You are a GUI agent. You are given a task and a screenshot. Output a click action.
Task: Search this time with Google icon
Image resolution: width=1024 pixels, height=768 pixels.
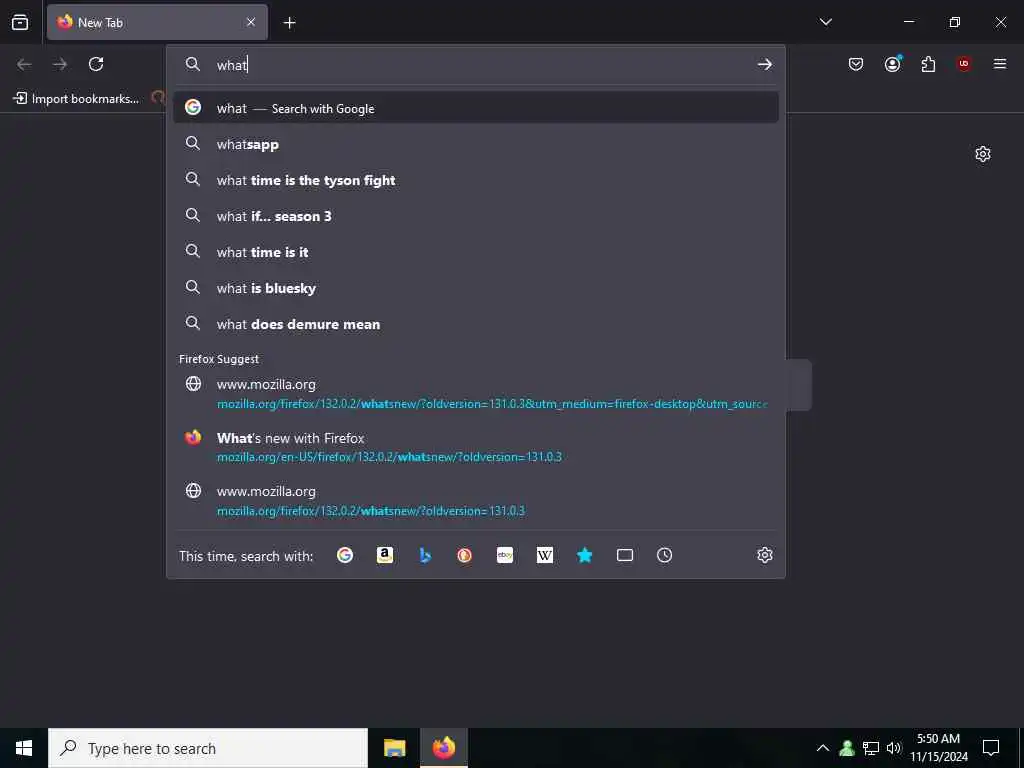pos(345,555)
